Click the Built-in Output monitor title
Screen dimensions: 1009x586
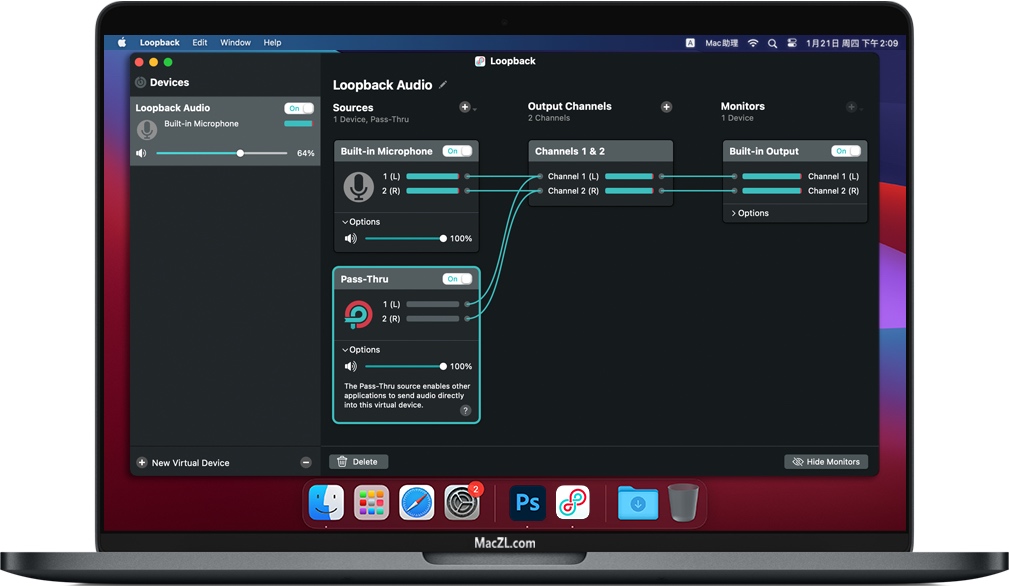point(764,151)
